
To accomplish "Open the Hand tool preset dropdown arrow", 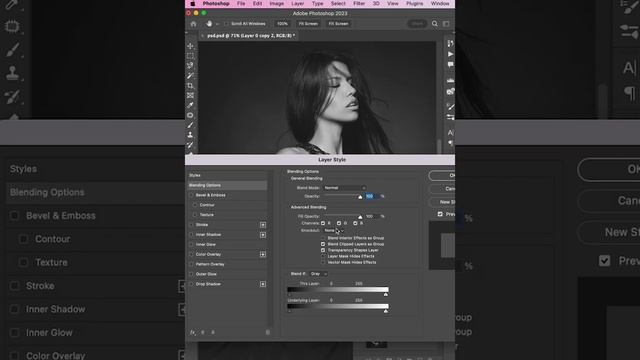I will click(x=218, y=24).
